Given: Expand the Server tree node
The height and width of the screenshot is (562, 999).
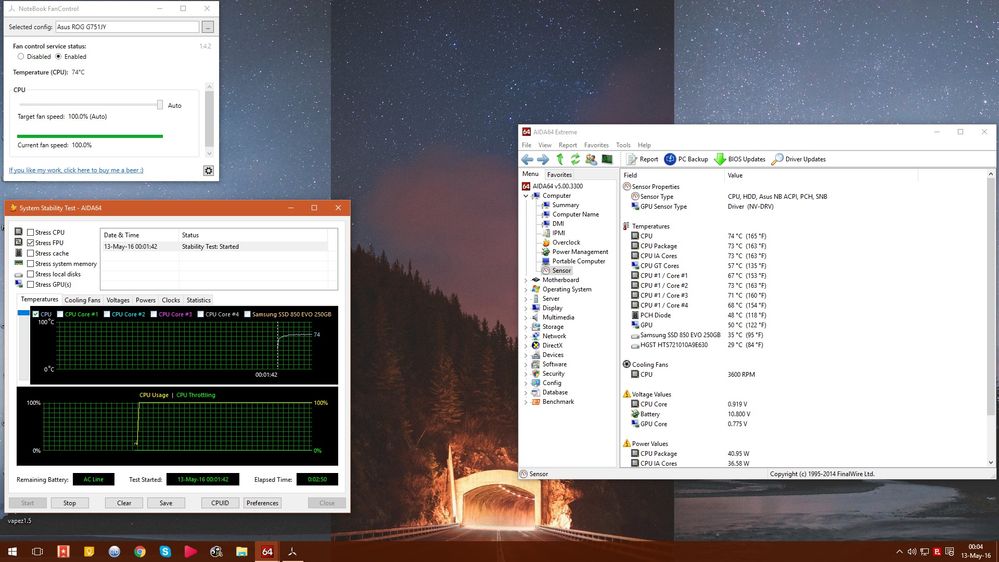Looking at the screenshot, I should click(526, 299).
